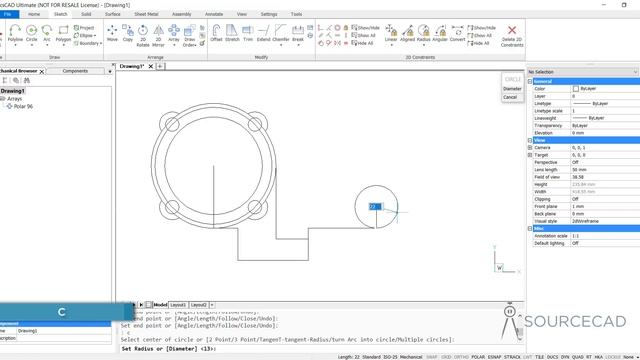Expand the Target property row
The image size is (640, 360).
click(530, 155)
